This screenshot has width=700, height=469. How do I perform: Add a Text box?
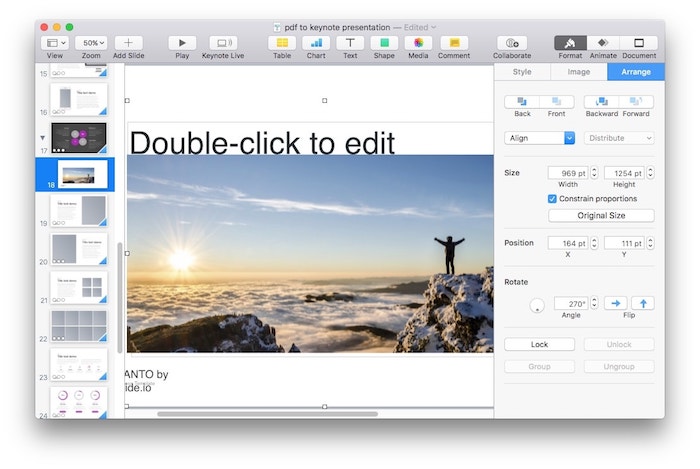point(350,43)
